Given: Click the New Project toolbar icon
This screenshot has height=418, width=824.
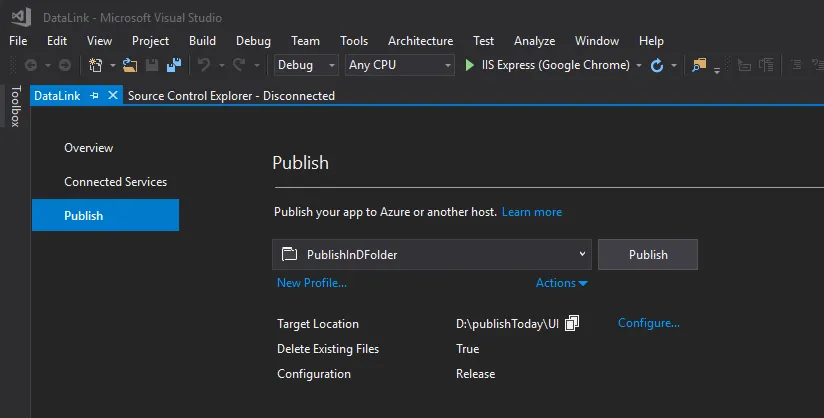Looking at the screenshot, I should click(x=96, y=65).
